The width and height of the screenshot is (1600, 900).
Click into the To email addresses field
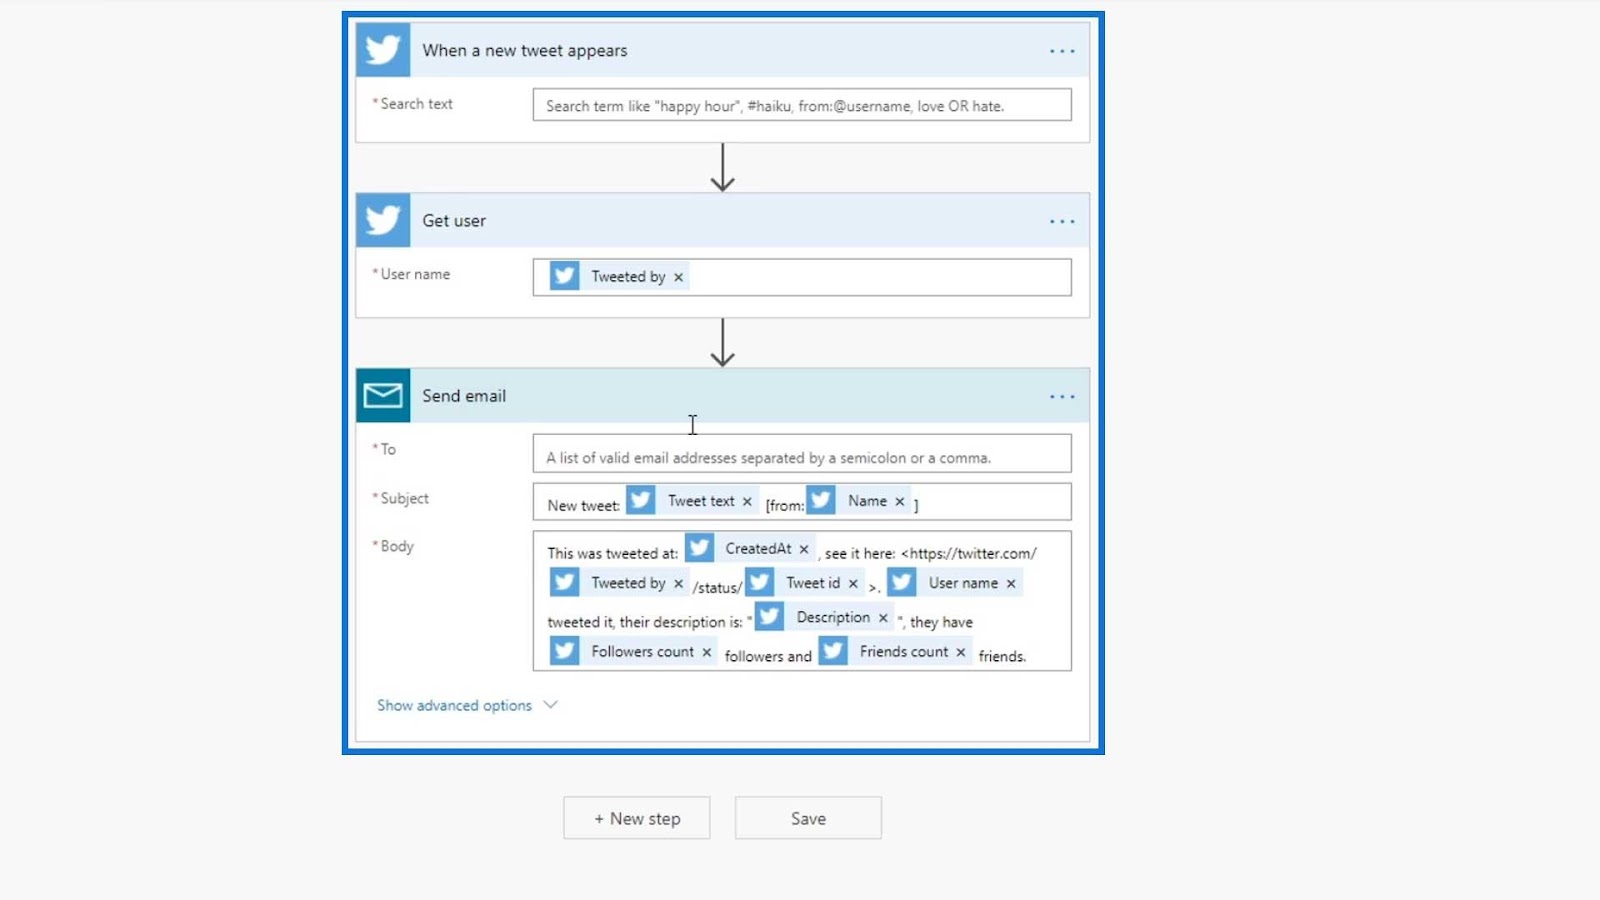[x=802, y=453]
